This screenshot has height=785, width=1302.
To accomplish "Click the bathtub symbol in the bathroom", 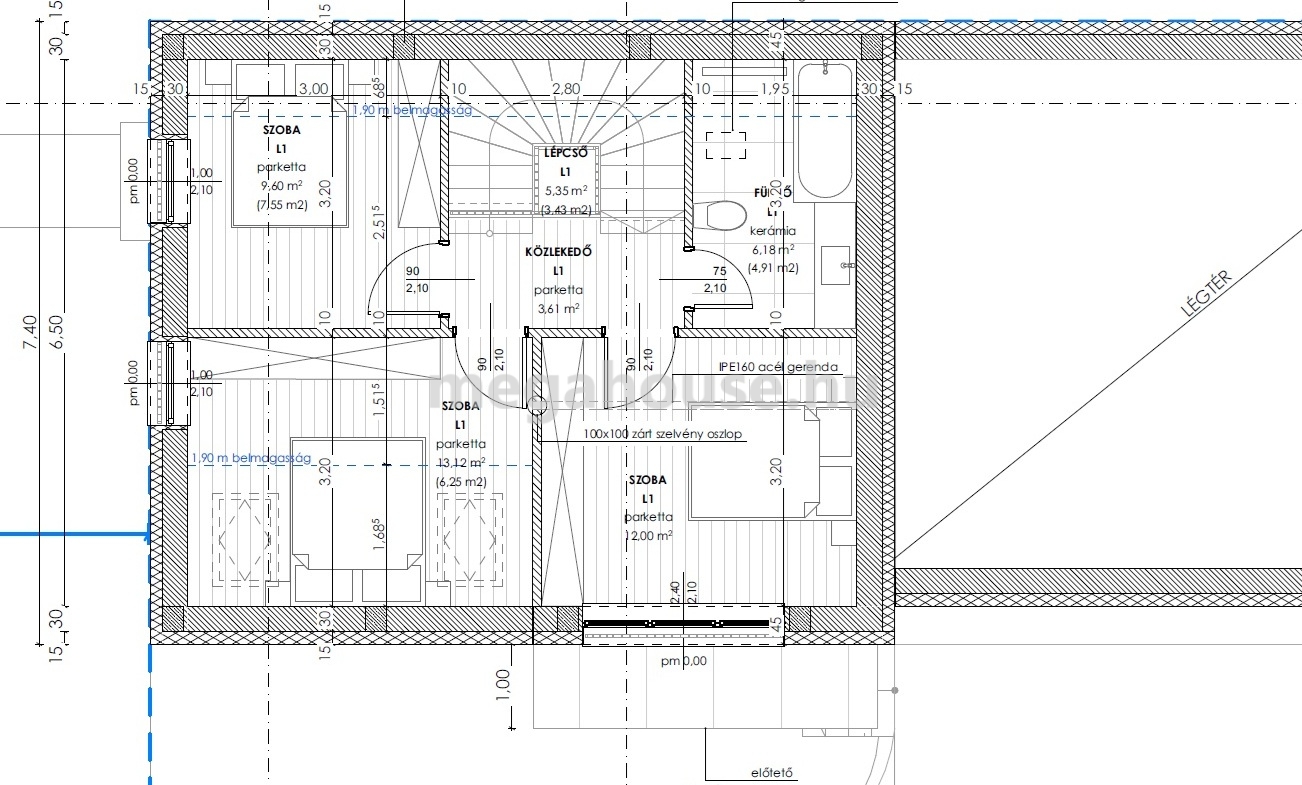I will (x=826, y=130).
